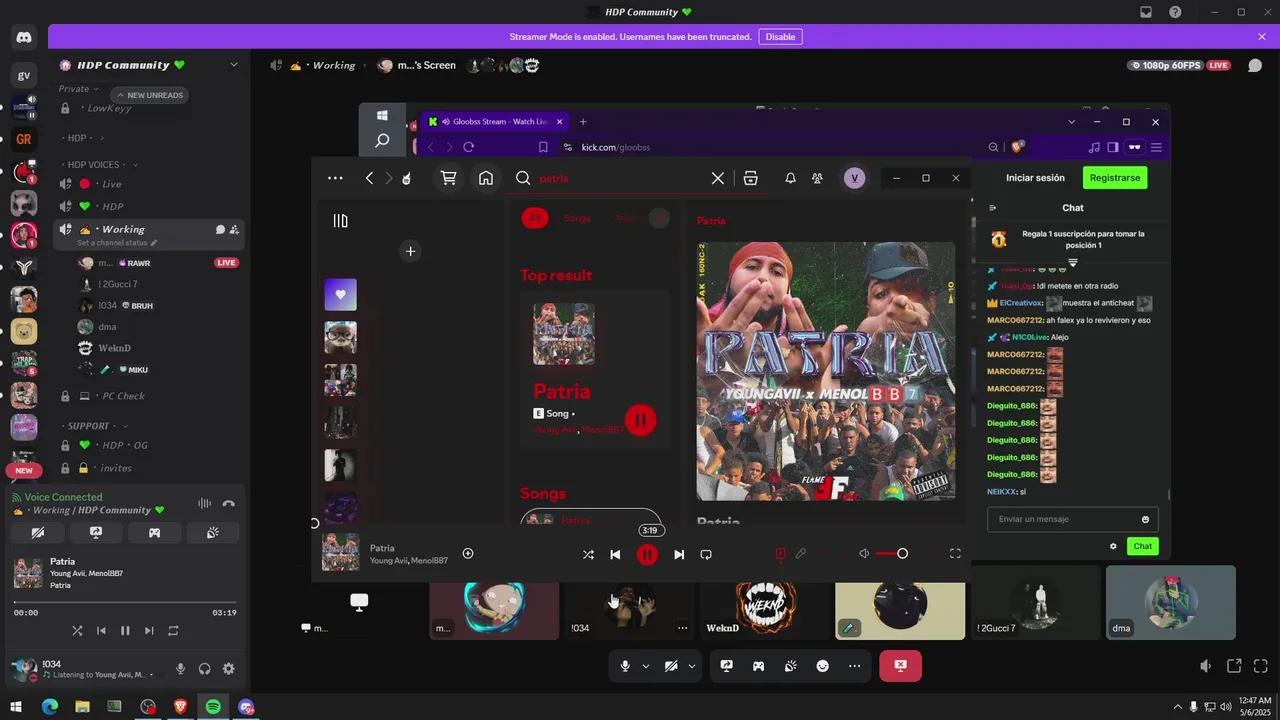Seek the Discord Spotify progress bar
1280x720 pixels.
pos(125,602)
